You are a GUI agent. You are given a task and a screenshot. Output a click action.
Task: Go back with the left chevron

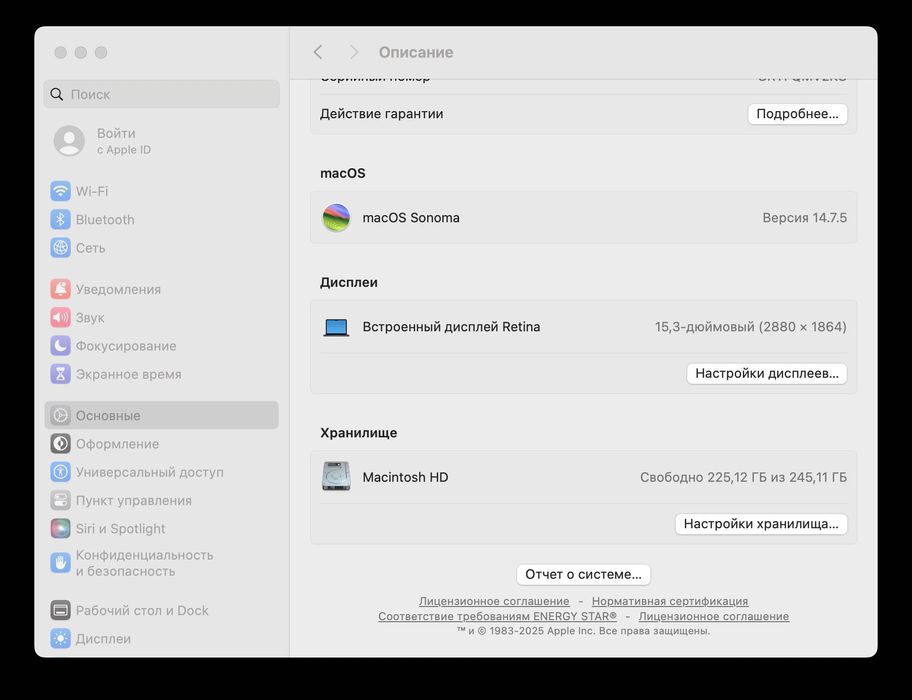(318, 52)
